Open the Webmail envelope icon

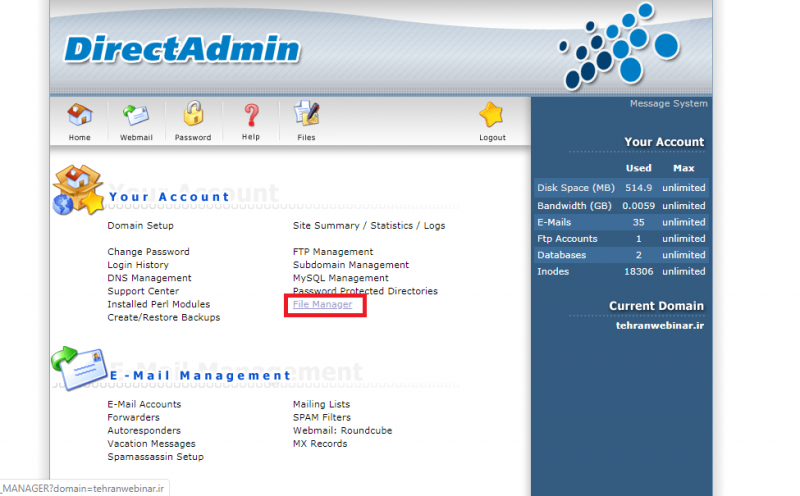(136, 115)
